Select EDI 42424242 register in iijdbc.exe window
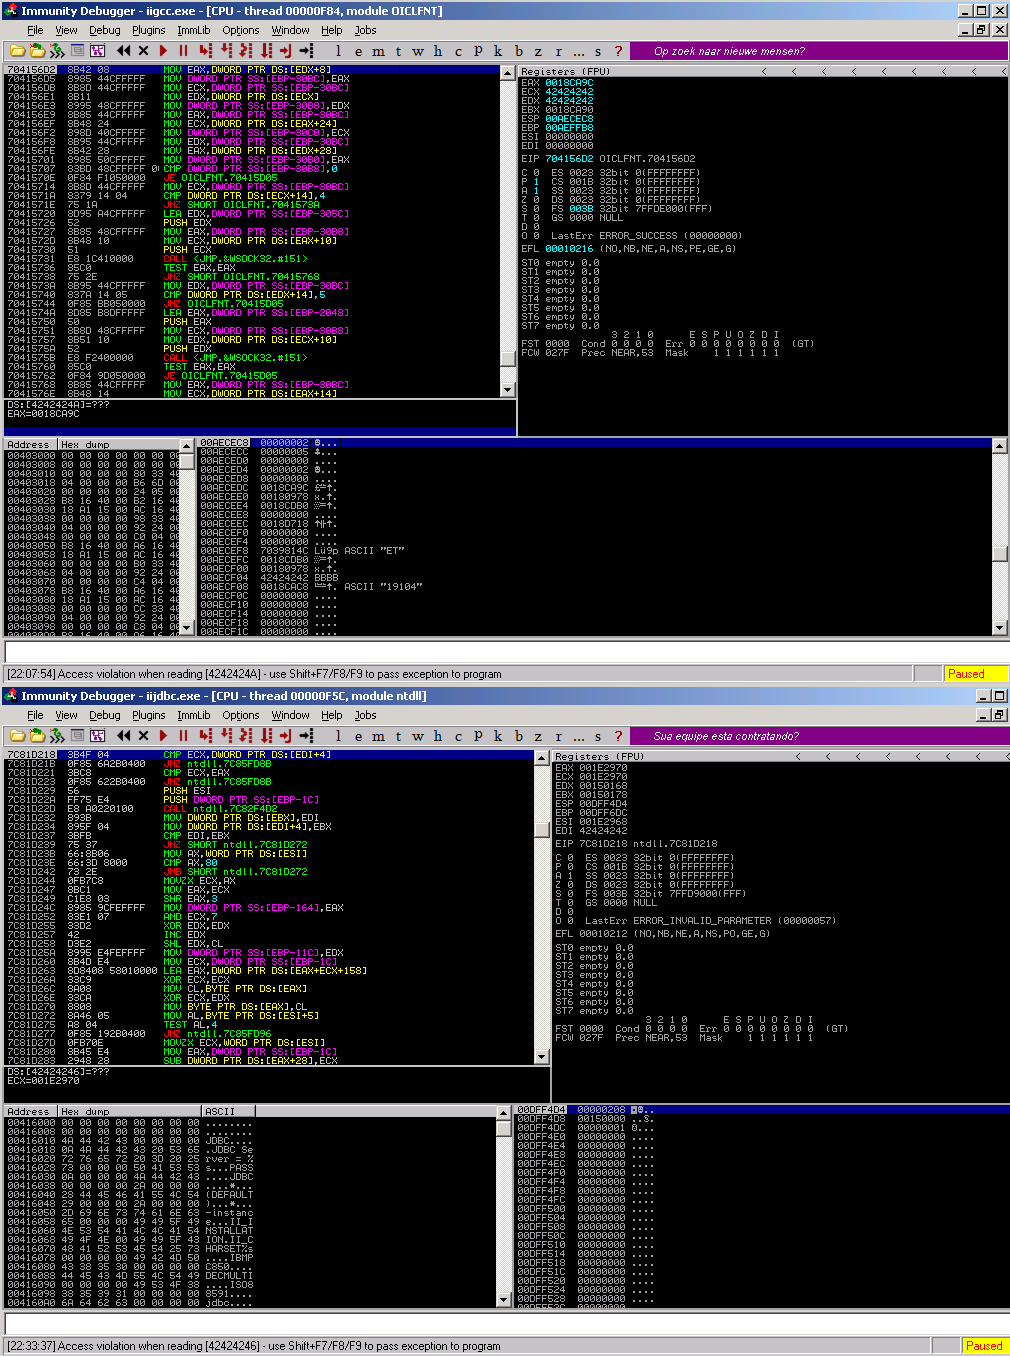Screen dimensions: 1010x1357 click(x=591, y=830)
